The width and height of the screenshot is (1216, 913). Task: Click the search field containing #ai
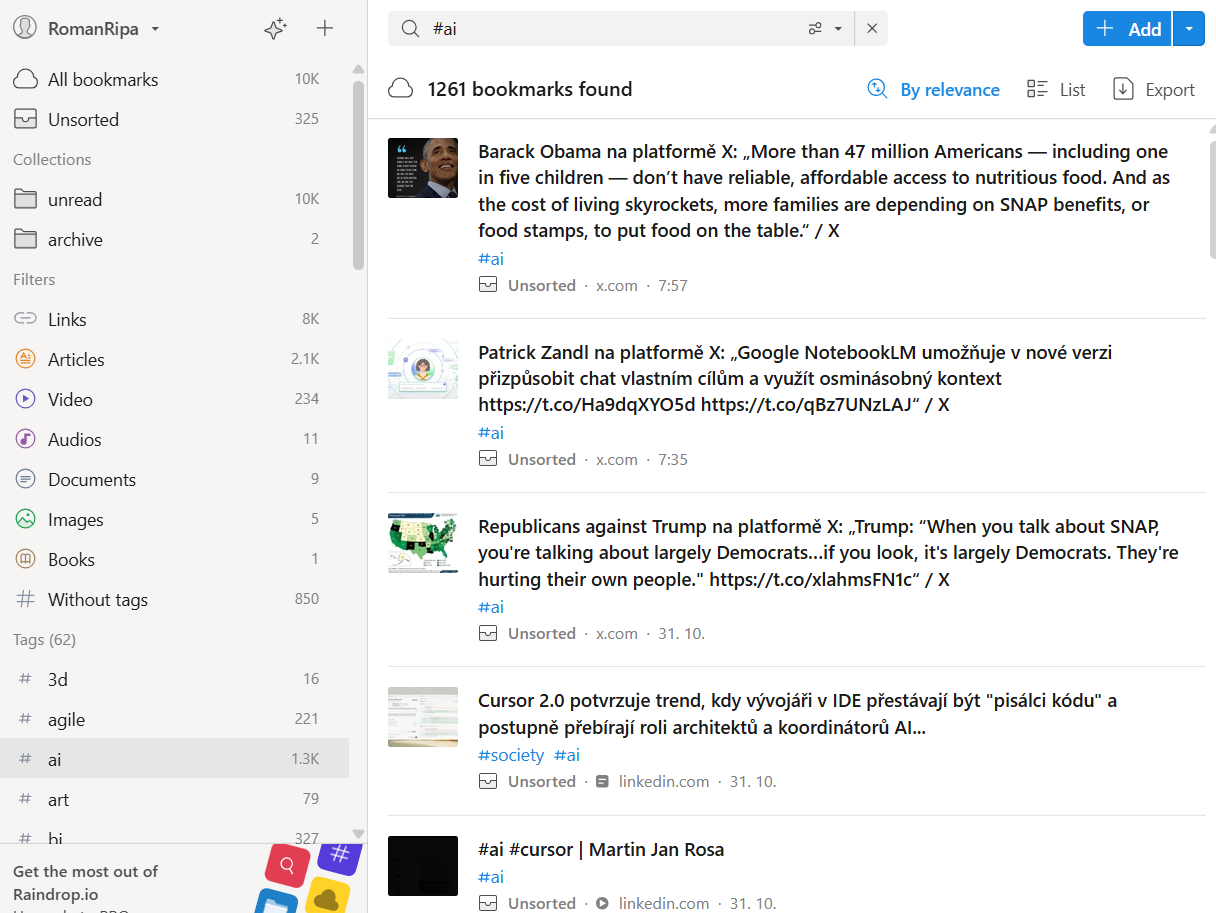click(x=612, y=29)
